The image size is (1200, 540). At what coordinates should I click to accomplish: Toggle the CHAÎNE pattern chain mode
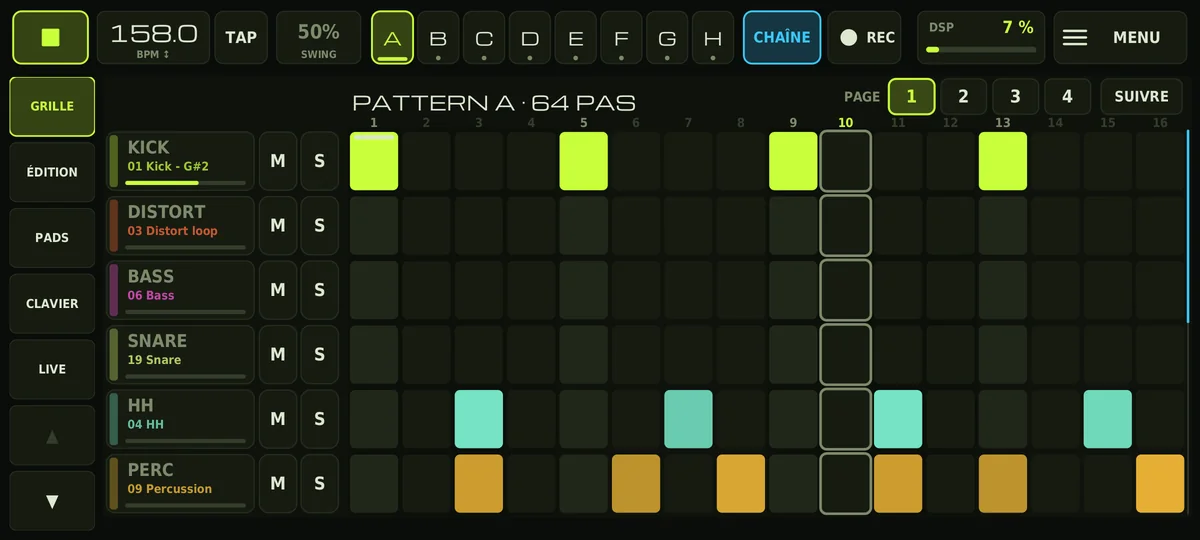[782, 37]
